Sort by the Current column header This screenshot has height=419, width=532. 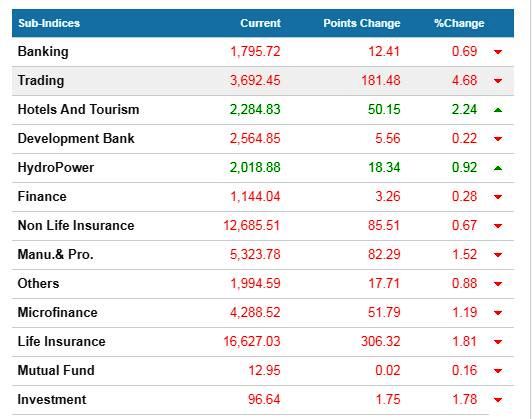260,23
